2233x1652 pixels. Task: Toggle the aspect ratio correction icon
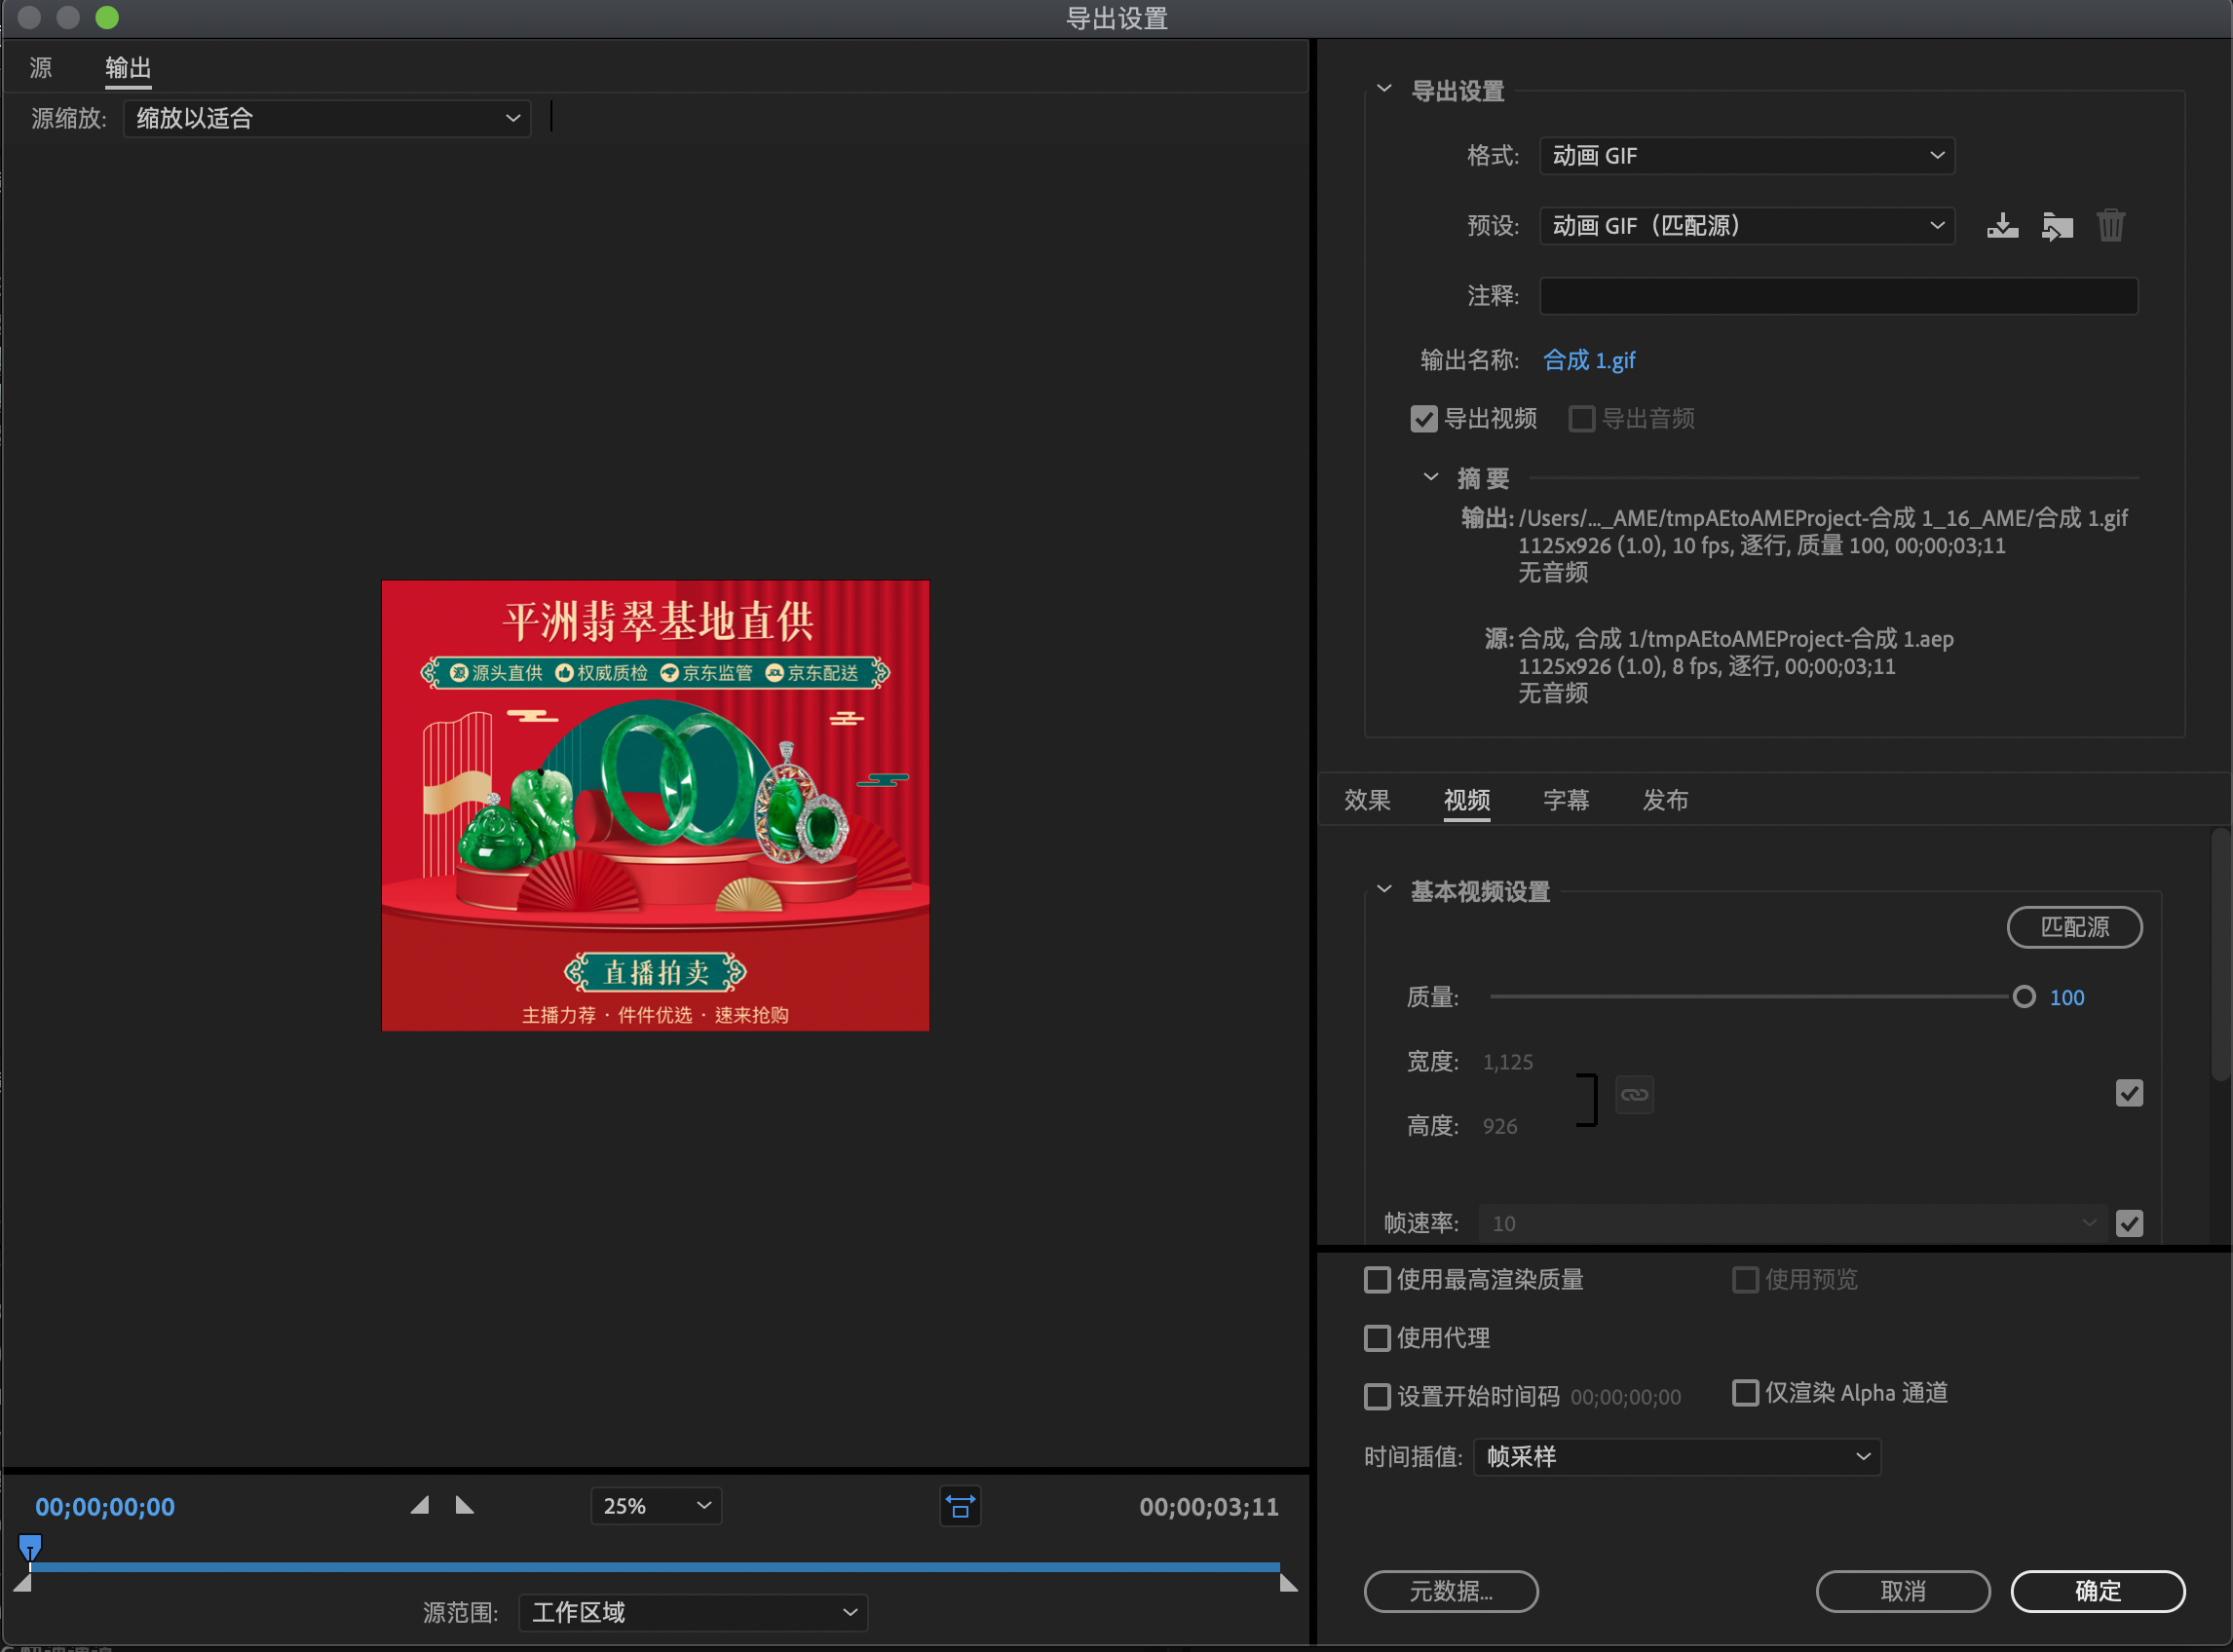(x=960, y=1506)
